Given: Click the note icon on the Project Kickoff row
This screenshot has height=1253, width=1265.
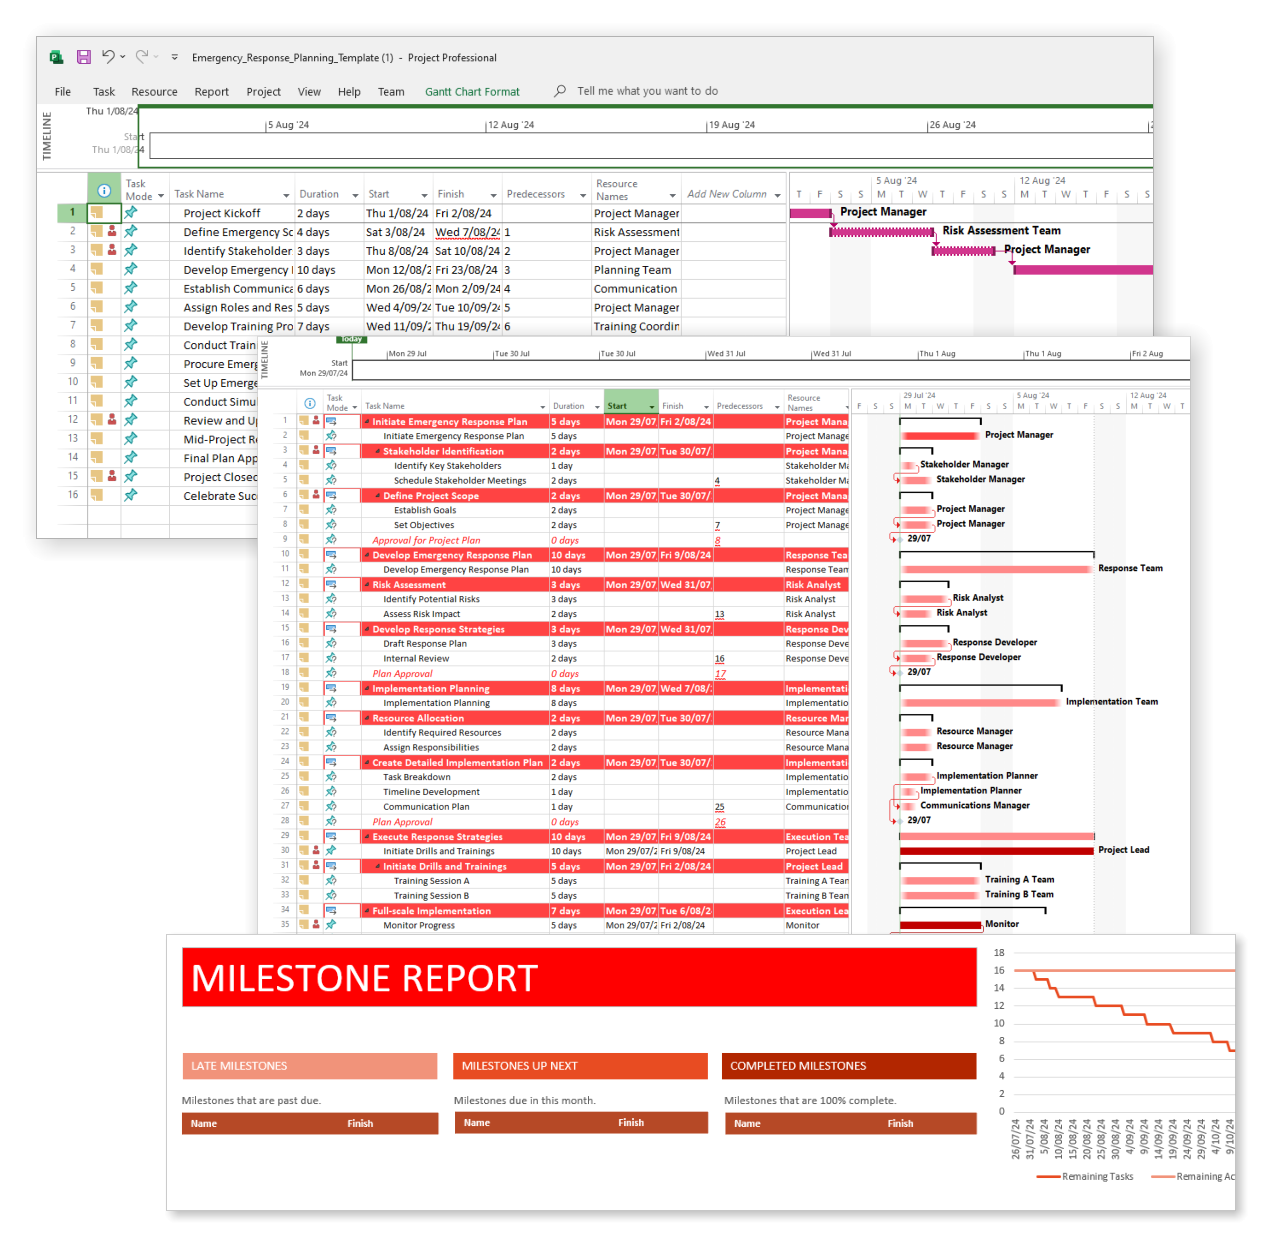Looking at the screenshot, I should [97, 212].
